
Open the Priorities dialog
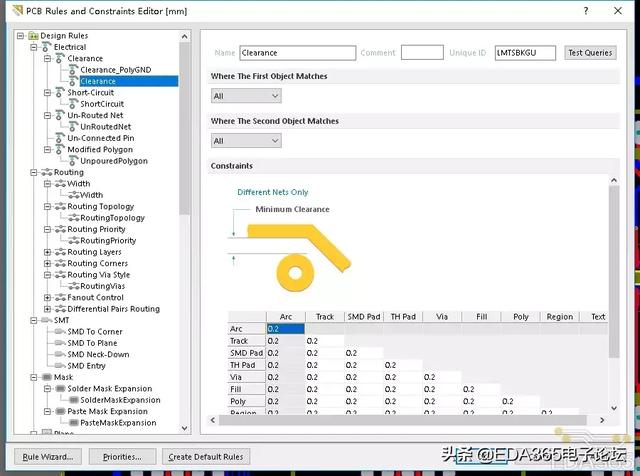click(122, 457)
